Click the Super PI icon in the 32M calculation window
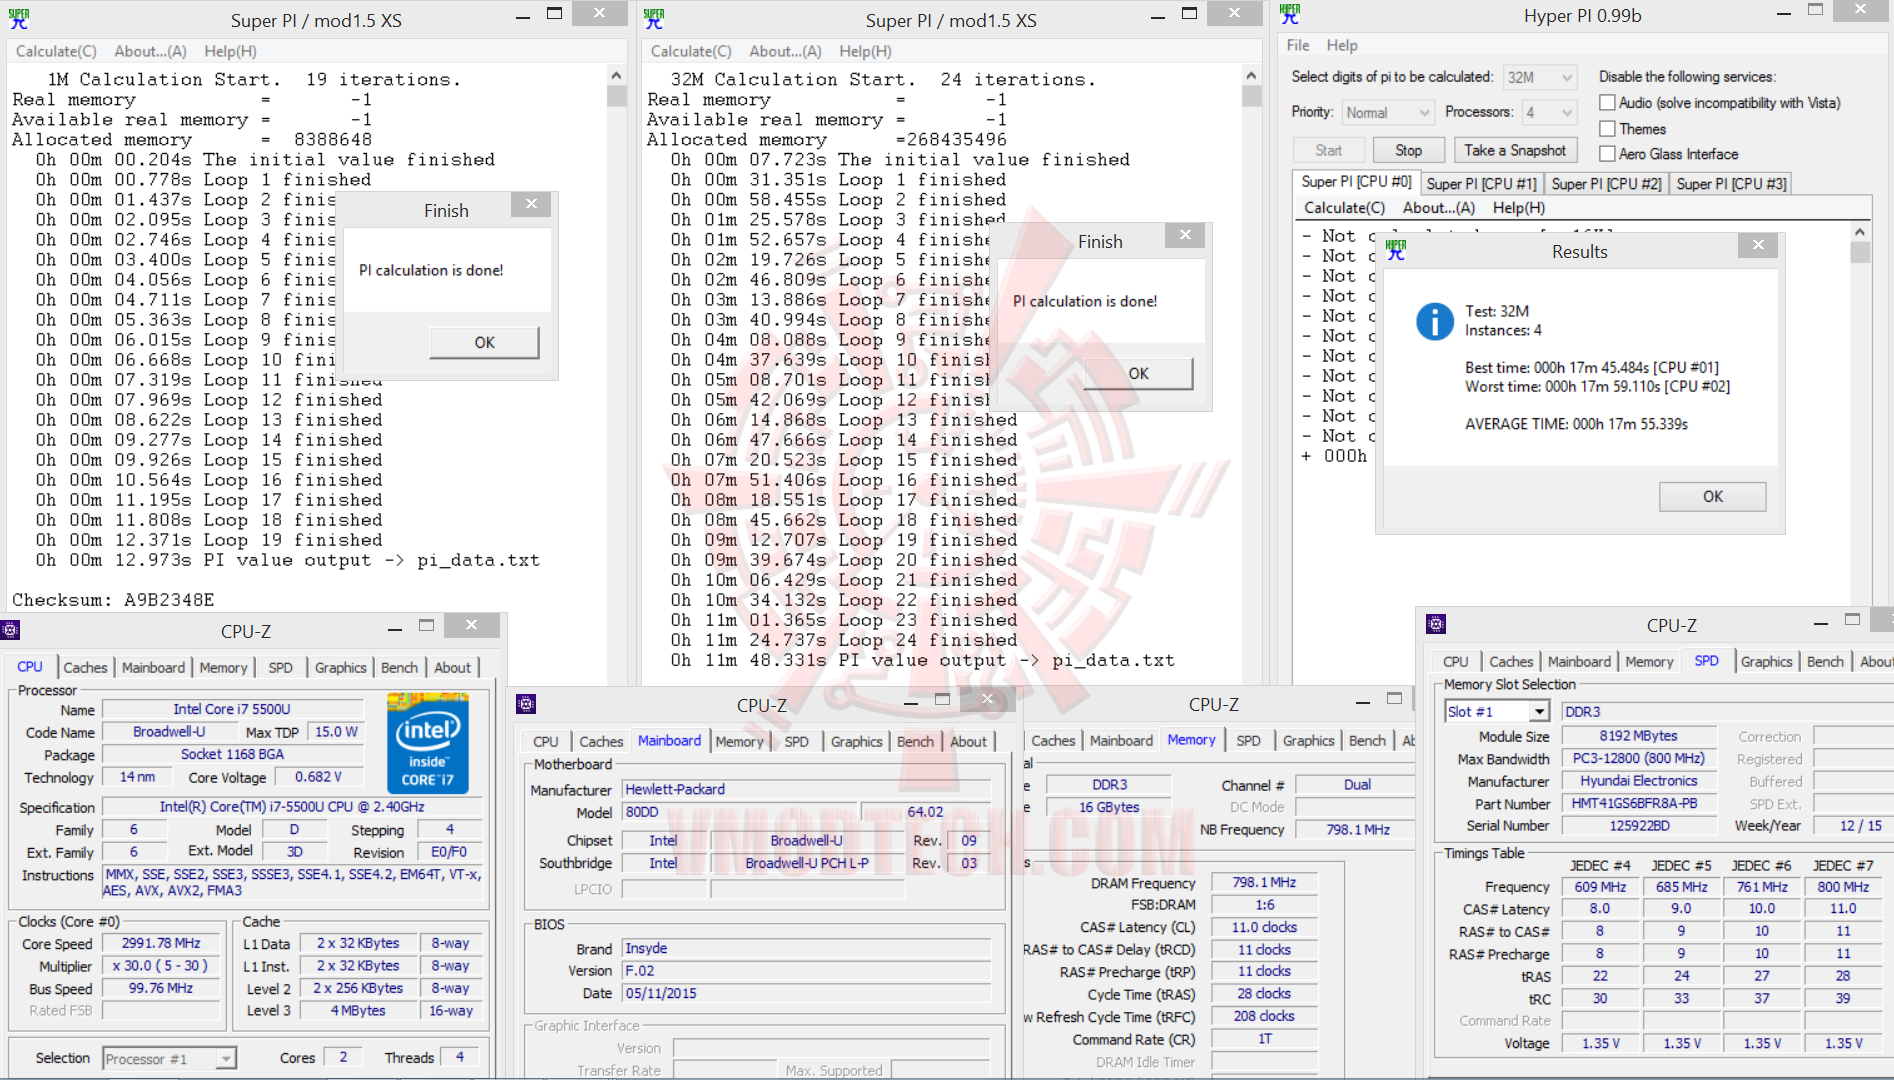1894x1080 pixels. (x=654, y=19)
